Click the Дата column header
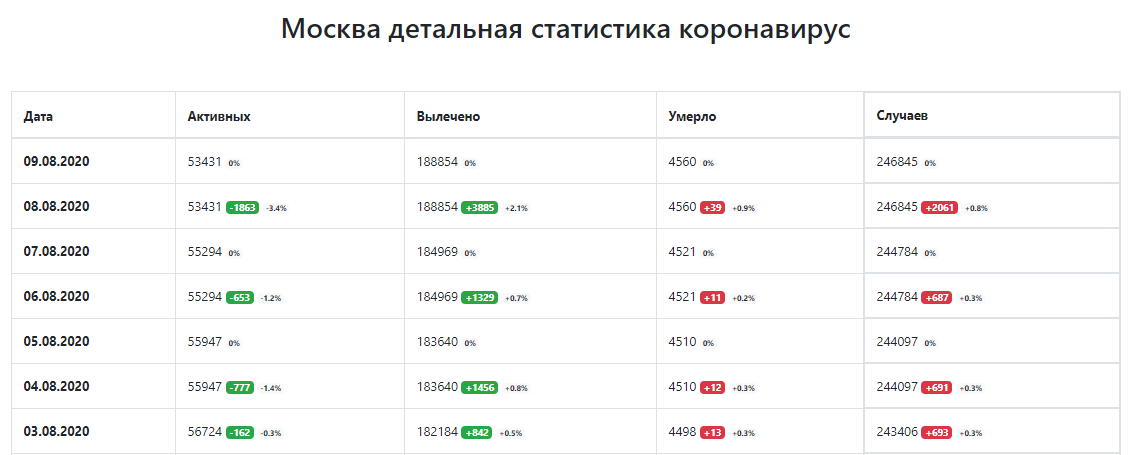1129x455 pixels. (38, 116)
